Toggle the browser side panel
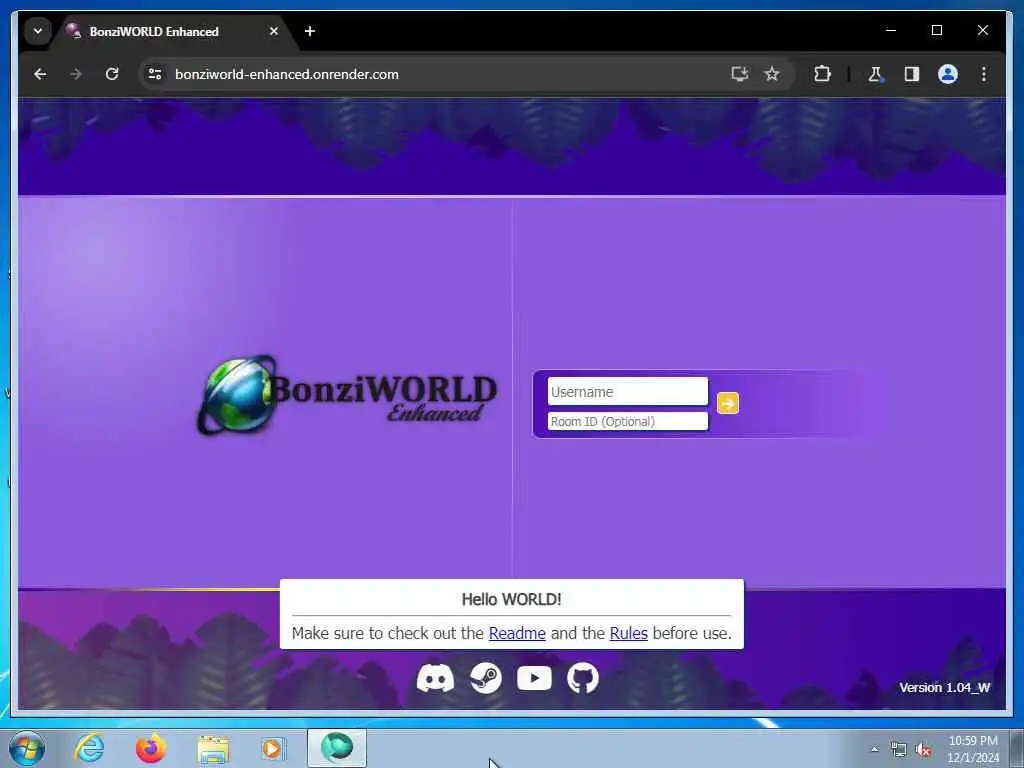 [912, 74]
